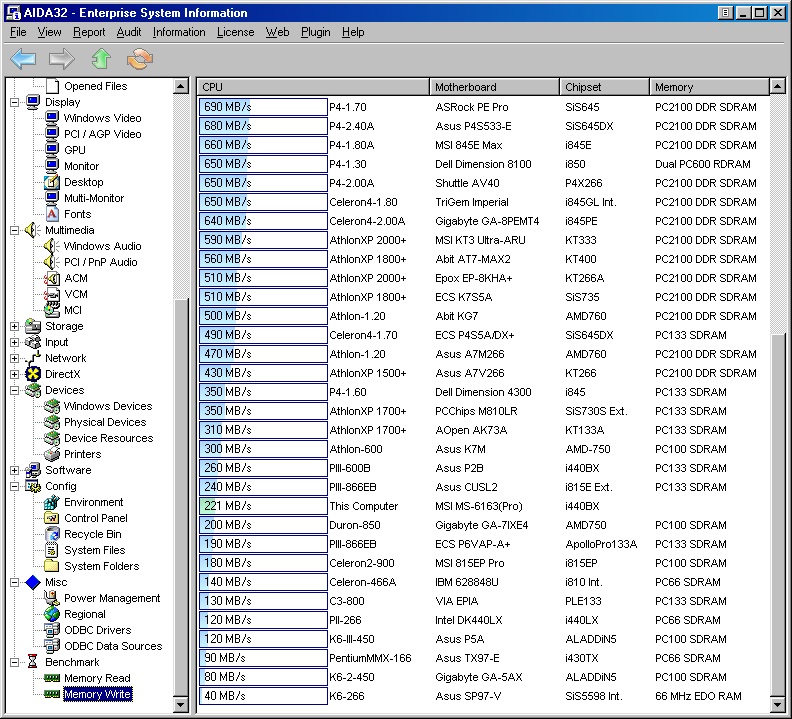Expand the DirectX tree node
Image resolution: width=792 pixels, height=719 pixels.
15,374
